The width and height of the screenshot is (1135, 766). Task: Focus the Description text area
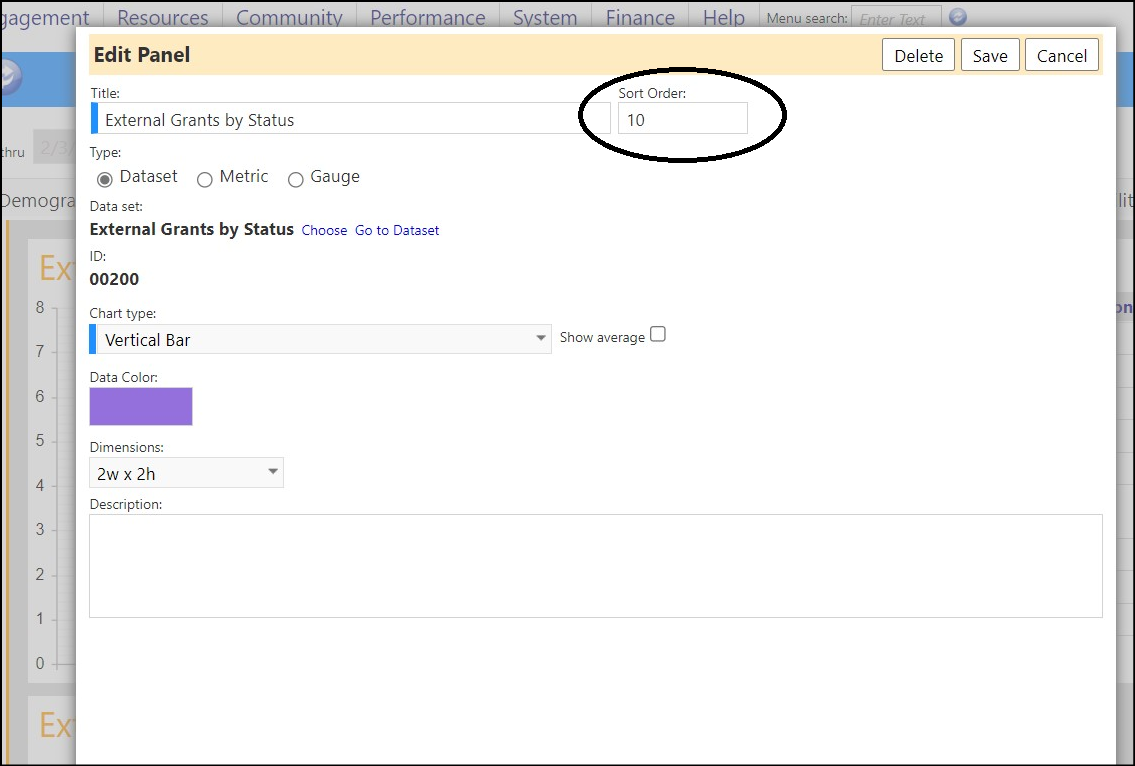596,566
